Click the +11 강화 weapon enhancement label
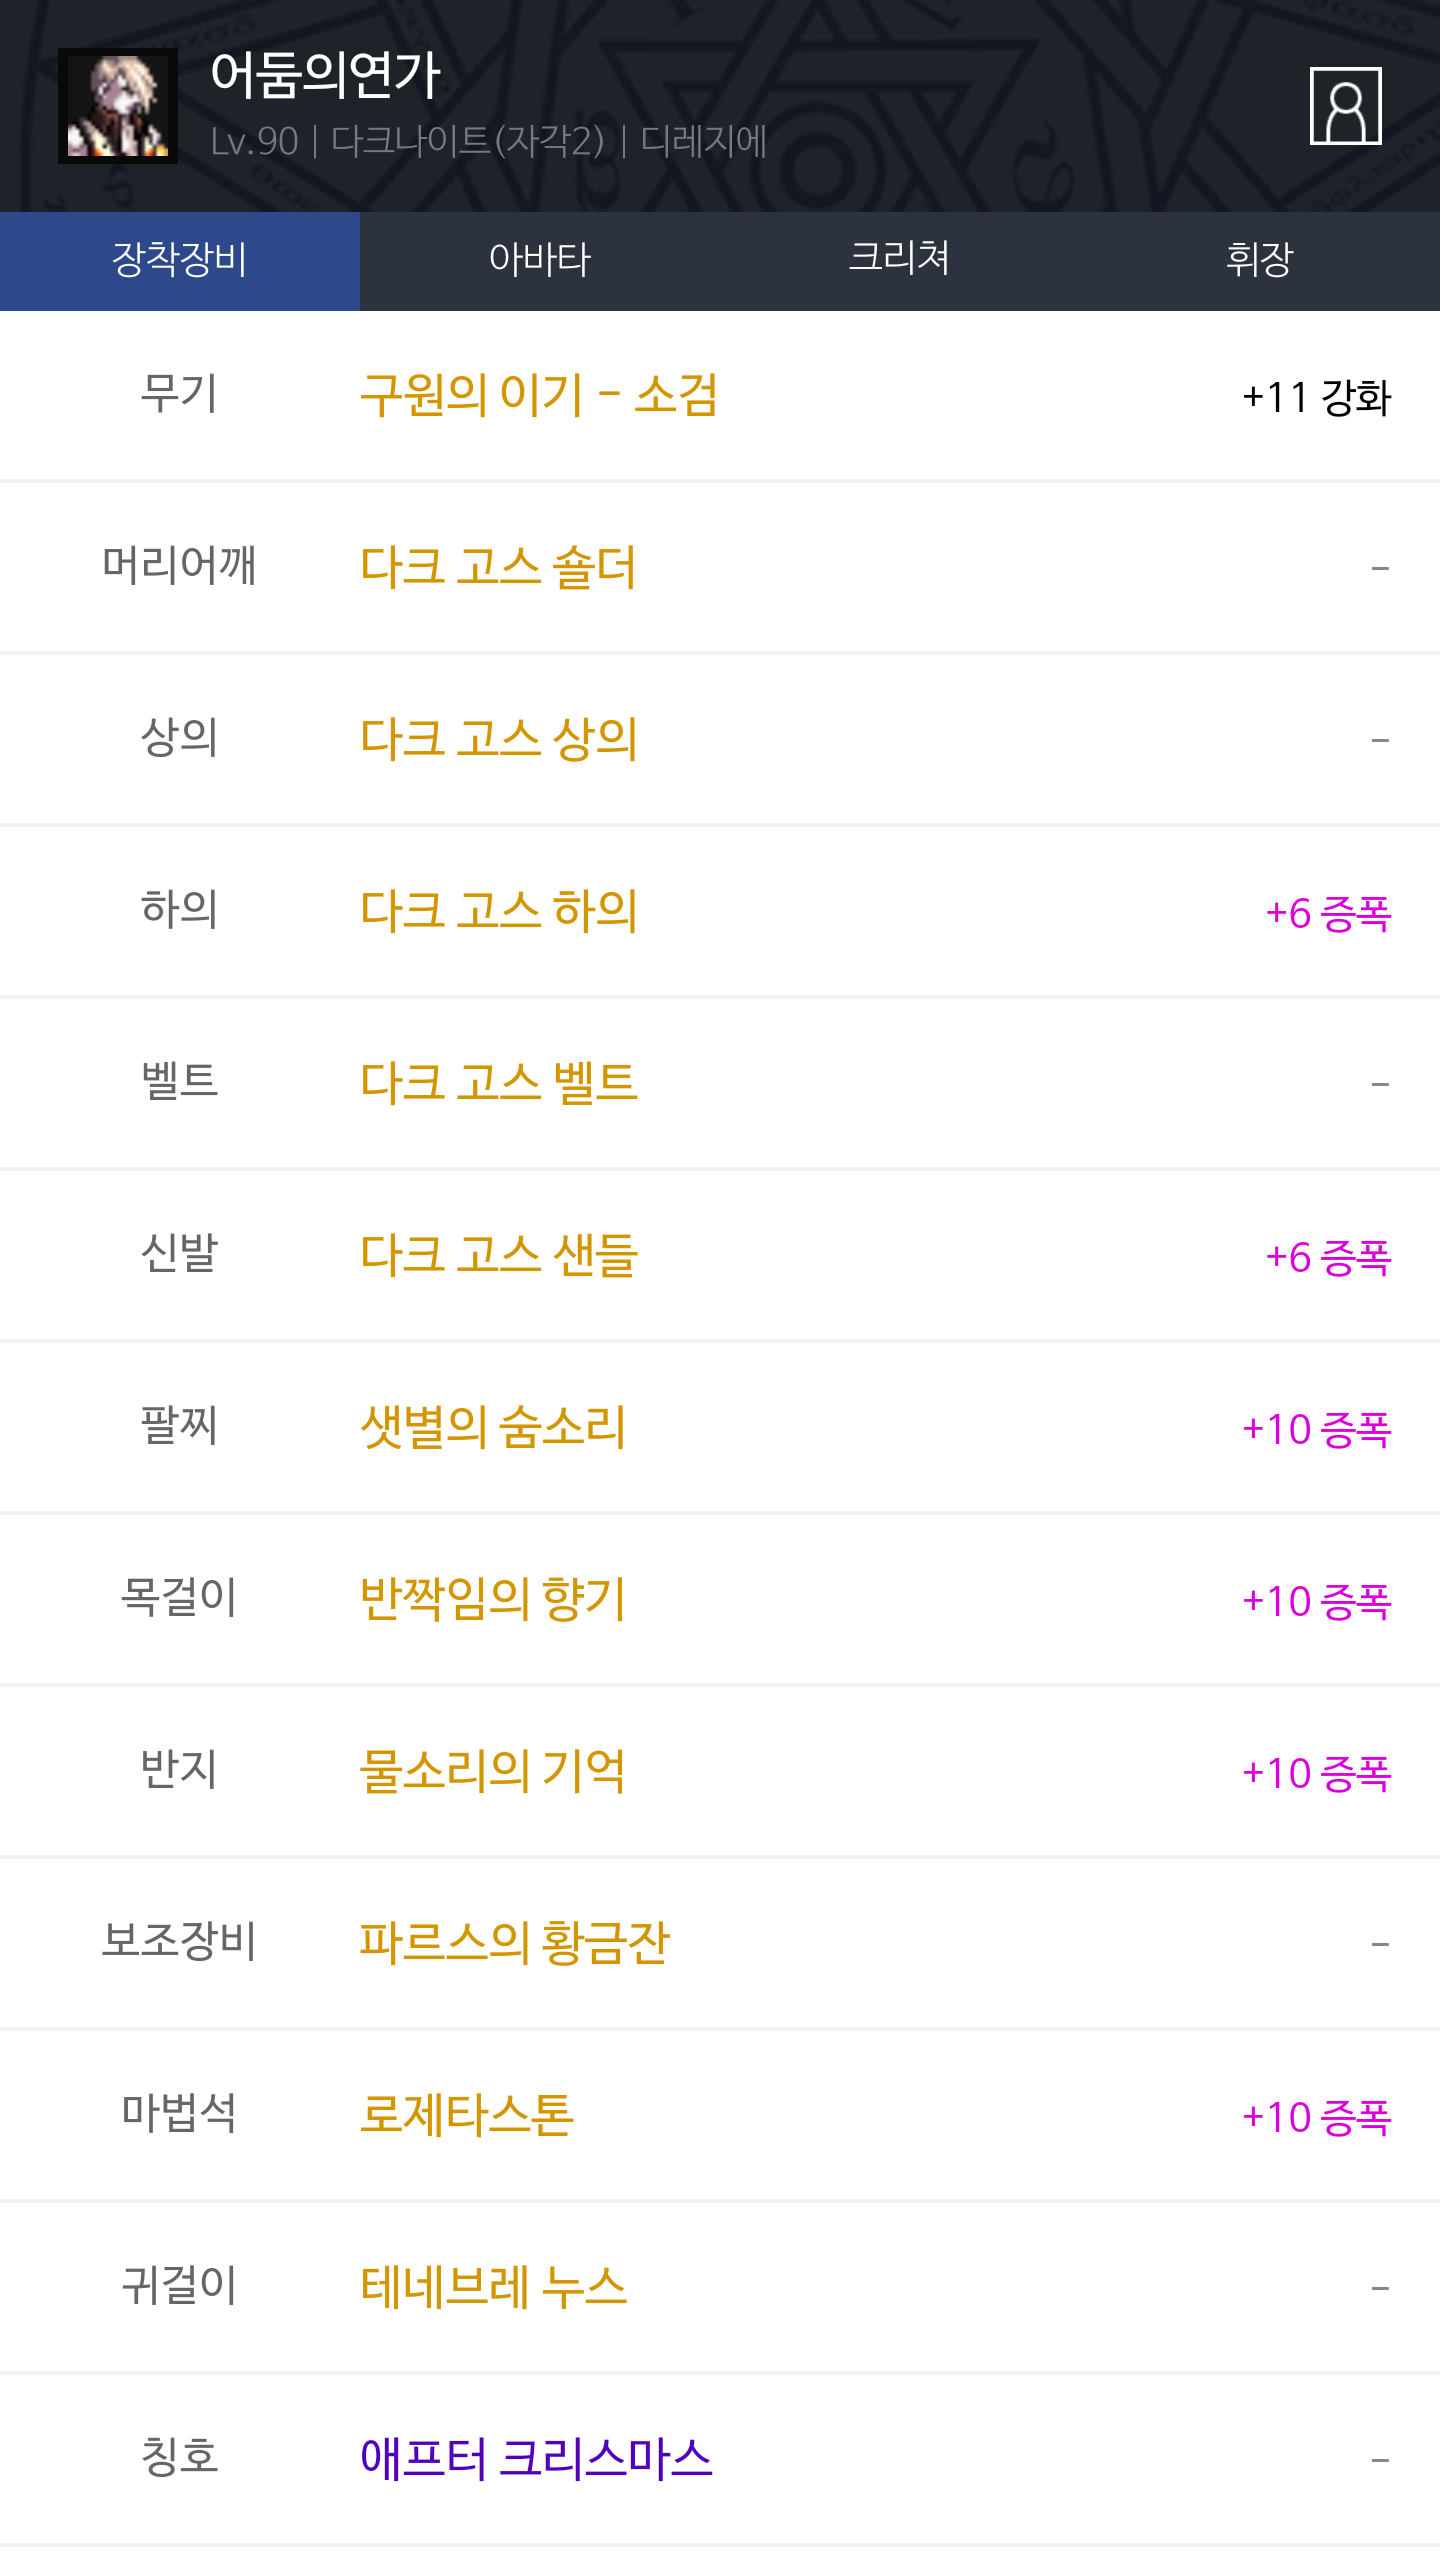Viewport: 1440px width, 2560px height. point(1316,397)
